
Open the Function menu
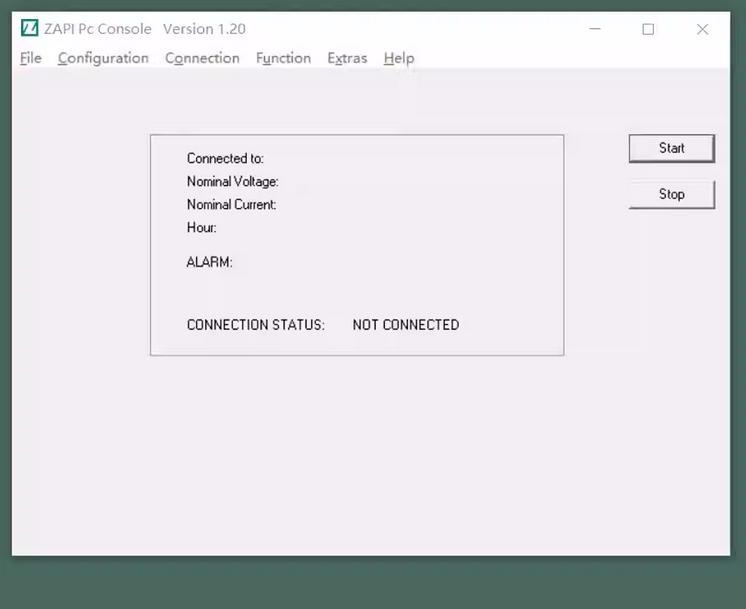click(x=283, y=58)
